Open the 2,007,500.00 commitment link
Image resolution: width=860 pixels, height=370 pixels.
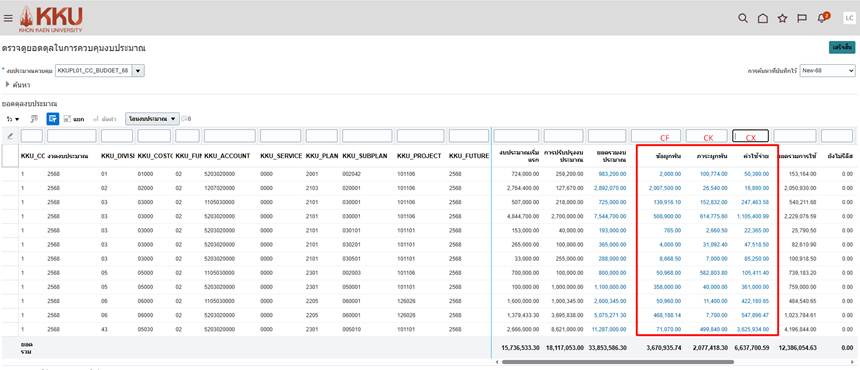pos(665,188)
